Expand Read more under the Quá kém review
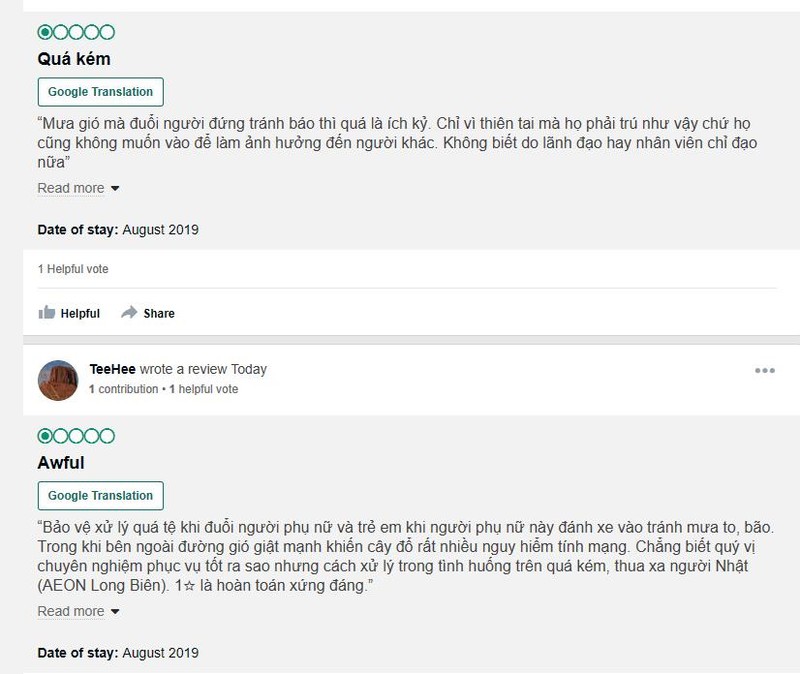800x674 pixels. (71, 188)
